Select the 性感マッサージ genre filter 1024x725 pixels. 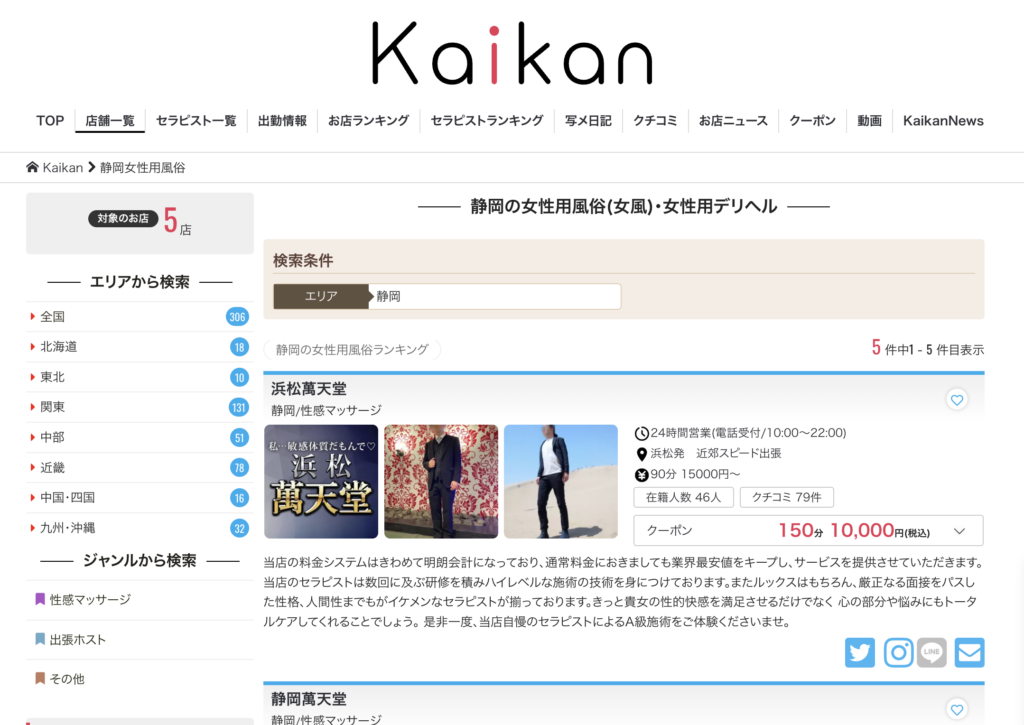(x=90, y=599)
